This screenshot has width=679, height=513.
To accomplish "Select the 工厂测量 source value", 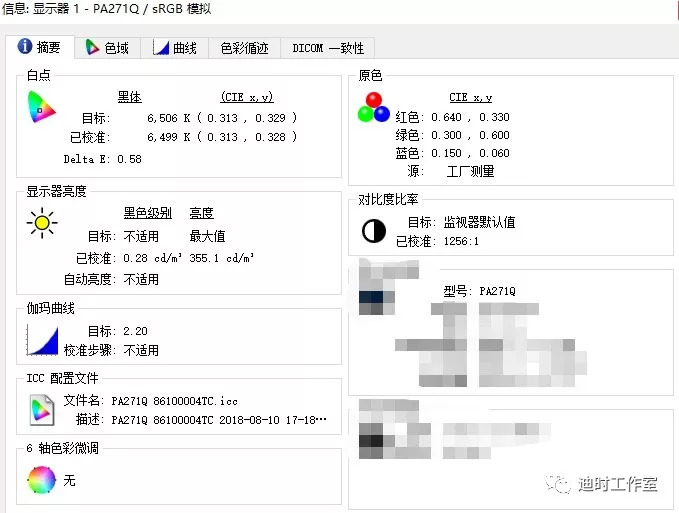I will tap(470, 171).
